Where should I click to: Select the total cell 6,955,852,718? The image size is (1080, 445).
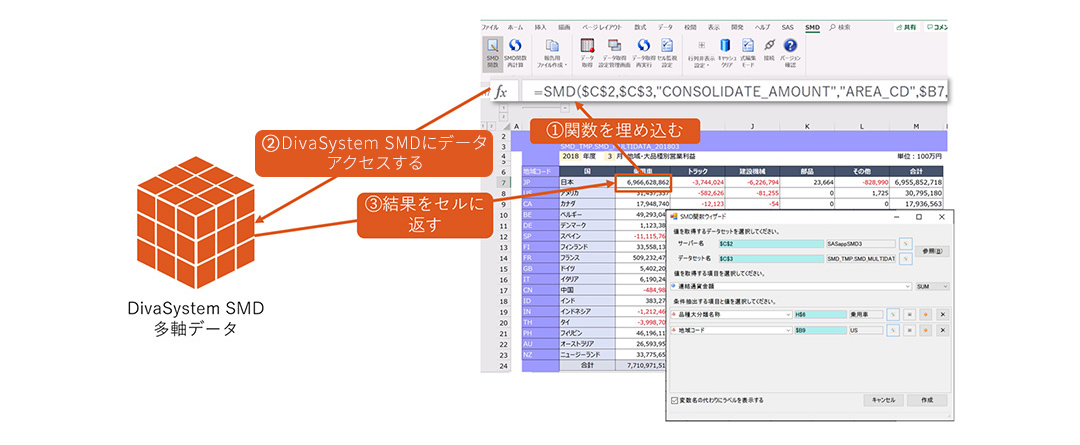pyautogui.click(x=916, y=183)
